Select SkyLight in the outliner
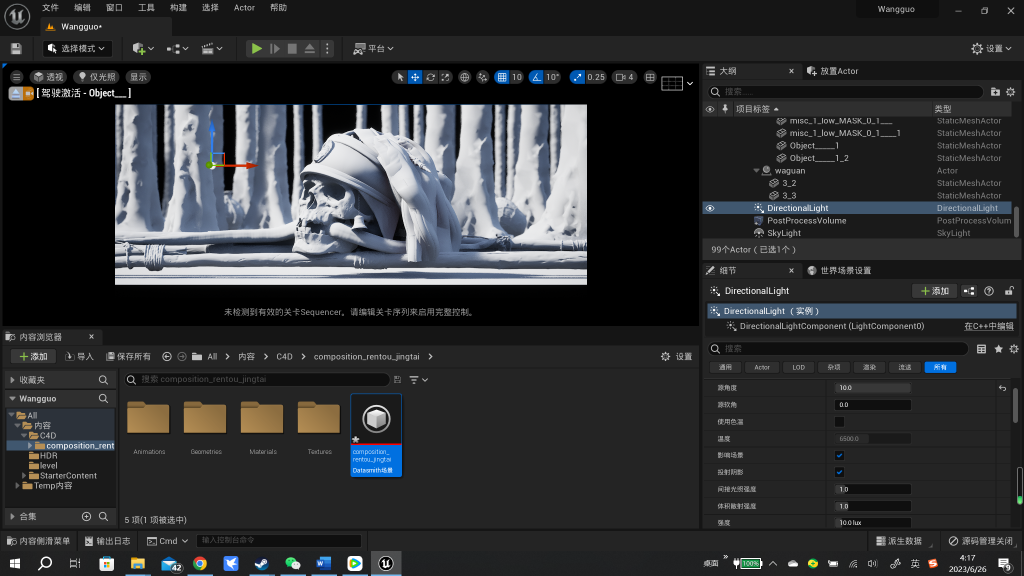This screenshot has height=576, width=1024. pos(784,233)
